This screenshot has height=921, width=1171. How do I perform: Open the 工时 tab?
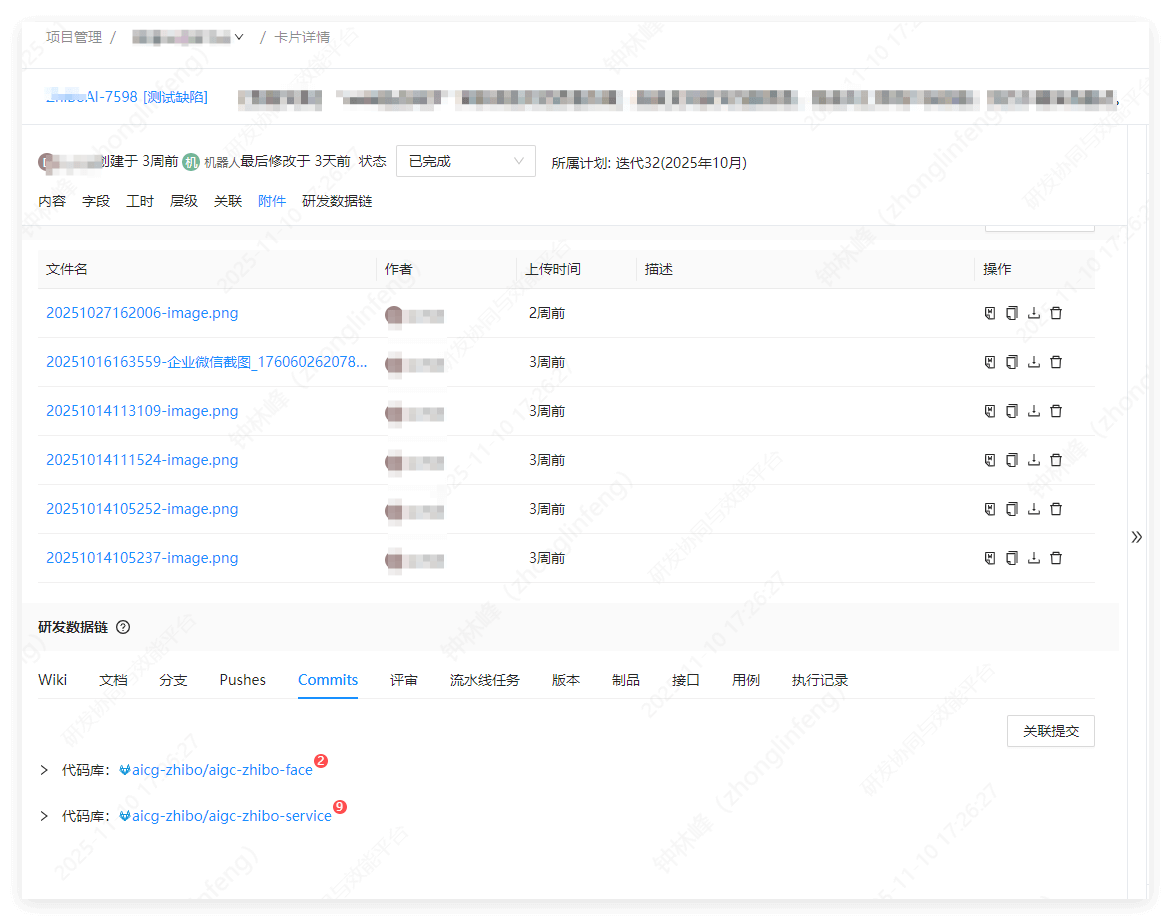tap(139, 200)
